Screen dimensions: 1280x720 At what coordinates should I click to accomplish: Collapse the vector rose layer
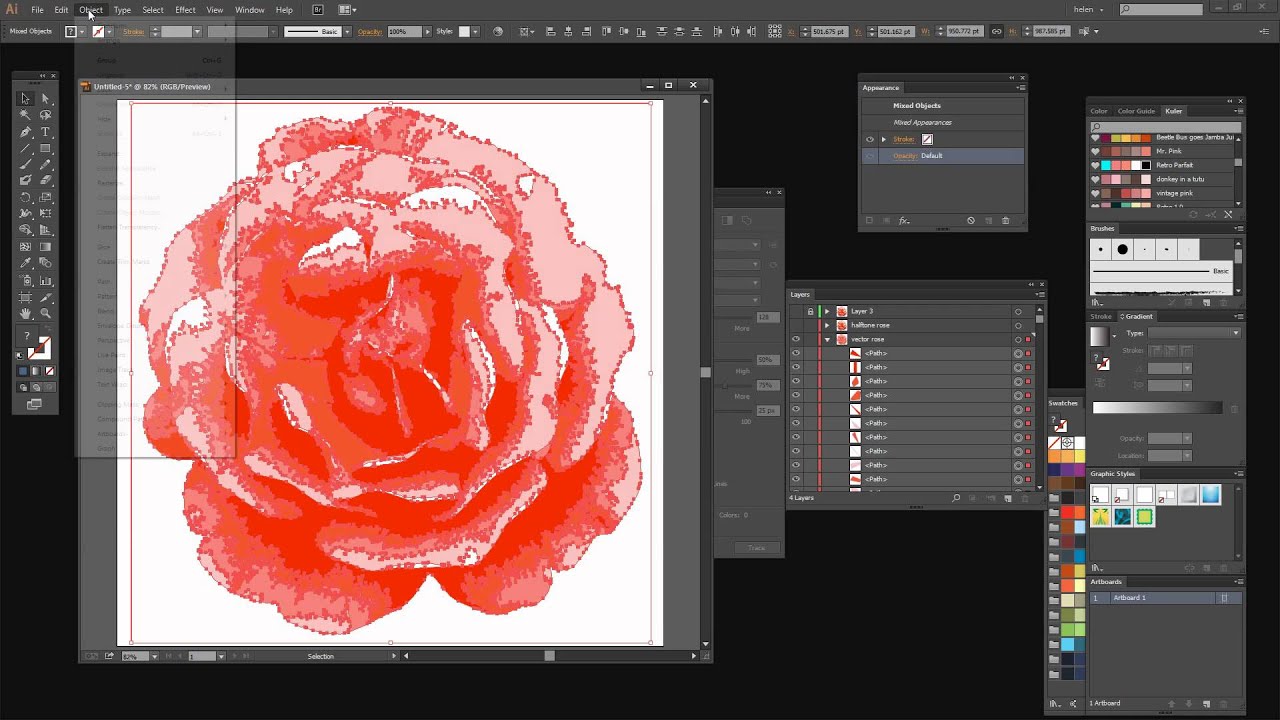pos(827,339)
